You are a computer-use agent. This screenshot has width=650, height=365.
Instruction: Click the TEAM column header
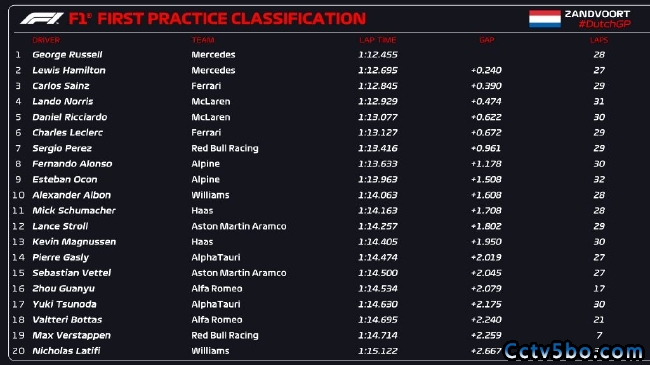[203, 40]
